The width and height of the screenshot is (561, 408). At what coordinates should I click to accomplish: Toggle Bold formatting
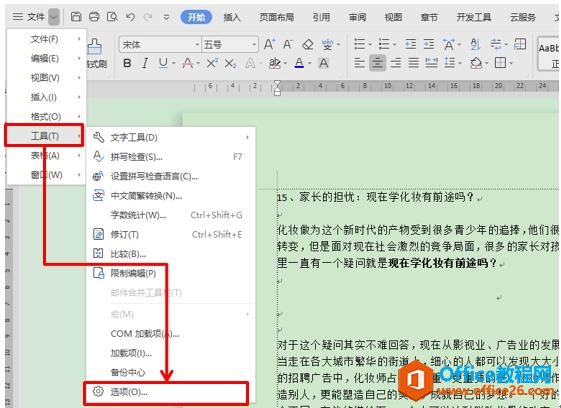coord(127,63)
